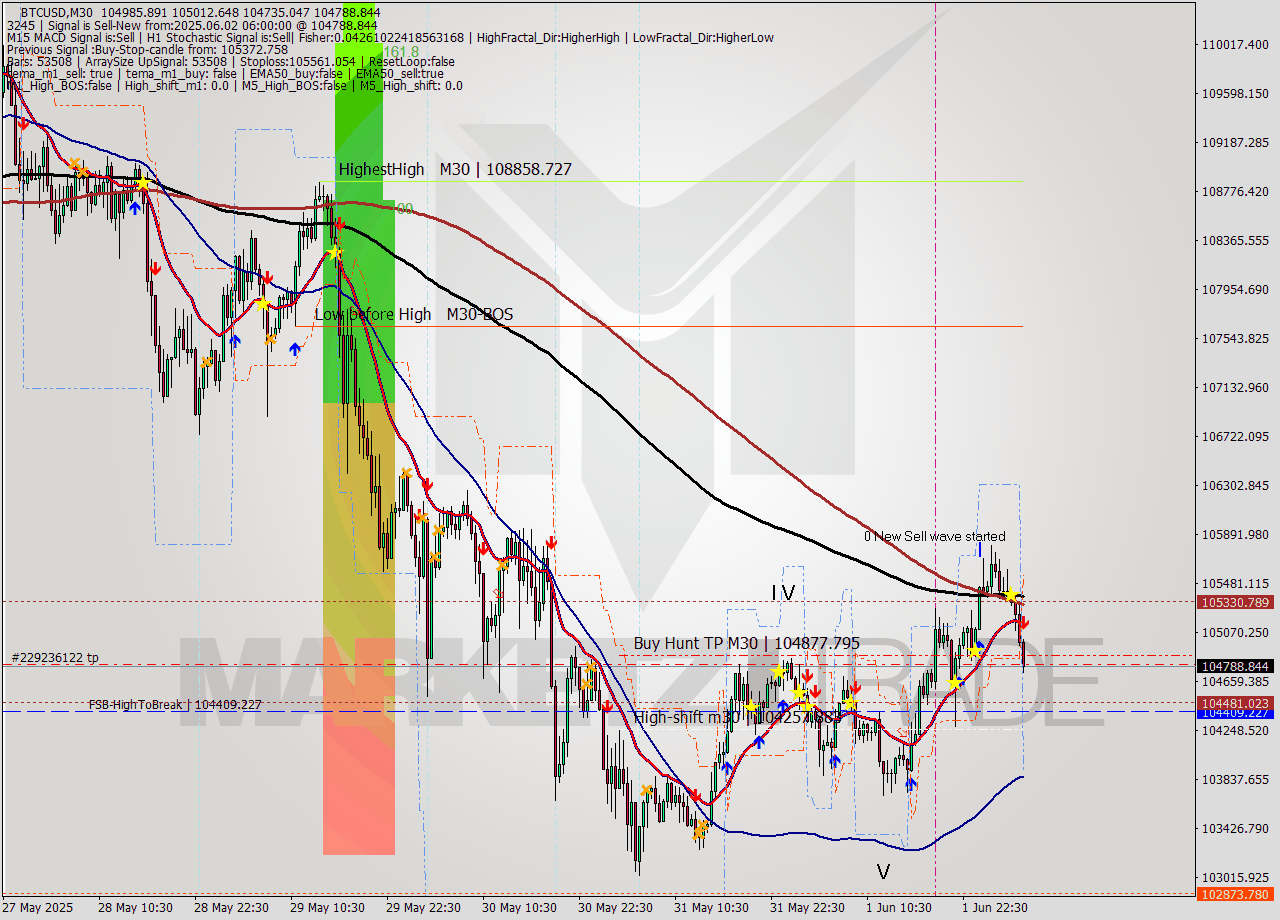The image size is (1280, 920).
Task: Select the black 104788.844 current price label
Action: click(x=1236, y=665)
